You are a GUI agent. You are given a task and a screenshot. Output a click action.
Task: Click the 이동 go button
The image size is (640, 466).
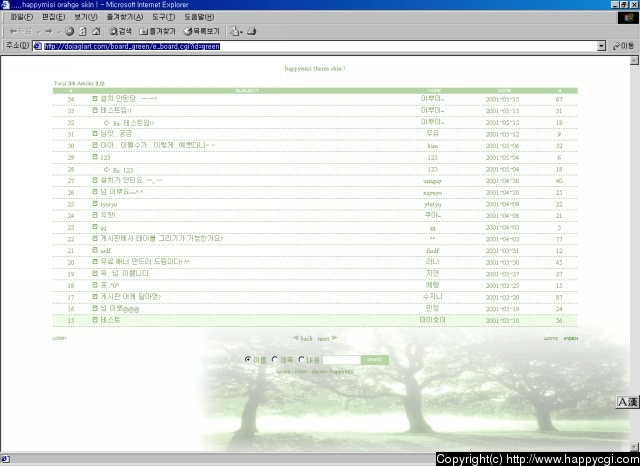(x=624, y=46)
